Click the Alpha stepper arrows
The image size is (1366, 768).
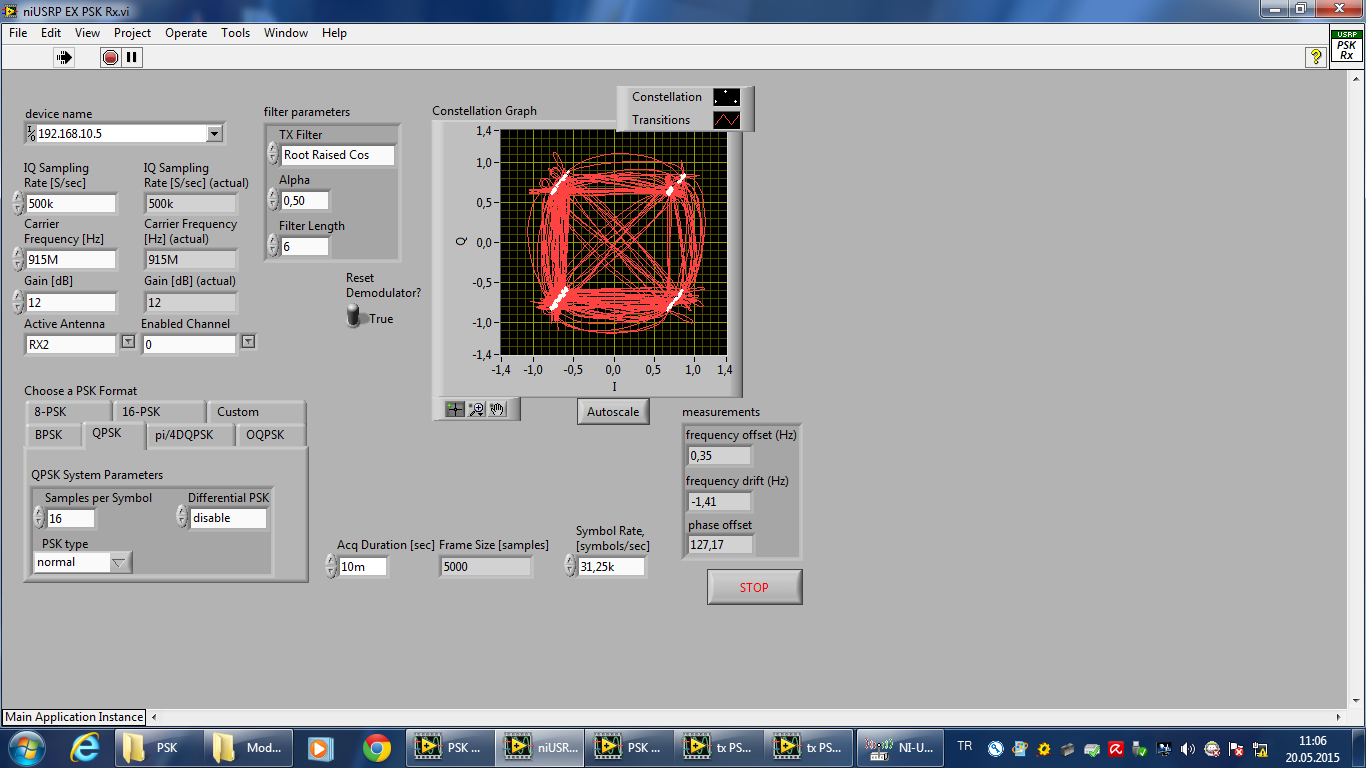click(x=272, y=200)
